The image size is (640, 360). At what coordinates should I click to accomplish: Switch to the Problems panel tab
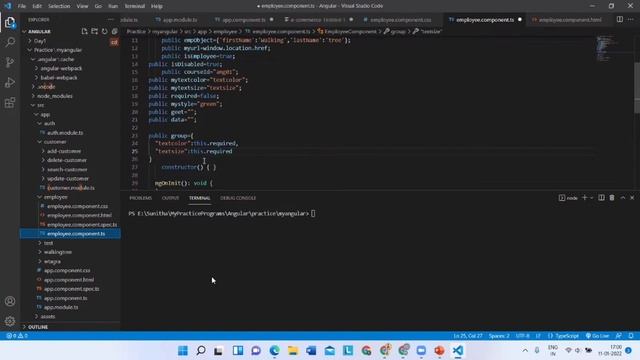pos(140,198)
